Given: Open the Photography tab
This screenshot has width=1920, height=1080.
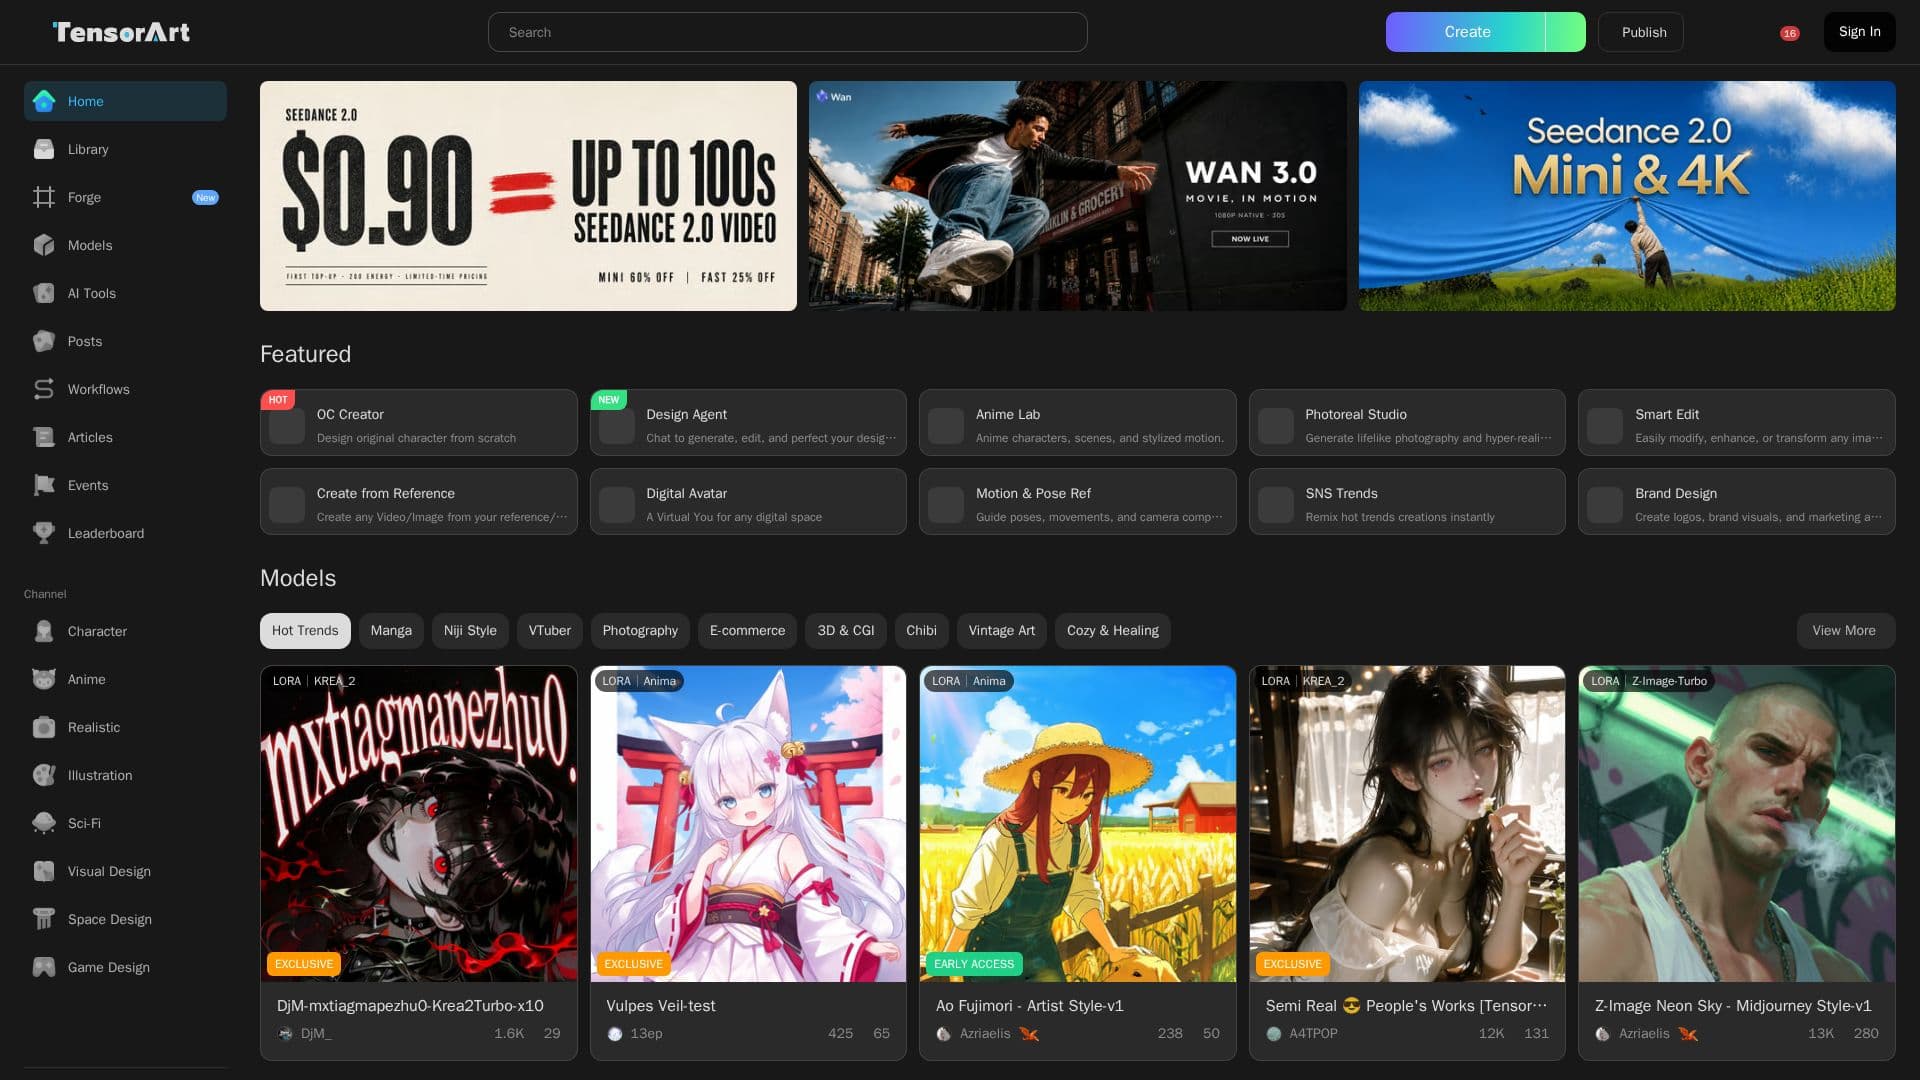Looking at the screenshot, I should (640, 631).
